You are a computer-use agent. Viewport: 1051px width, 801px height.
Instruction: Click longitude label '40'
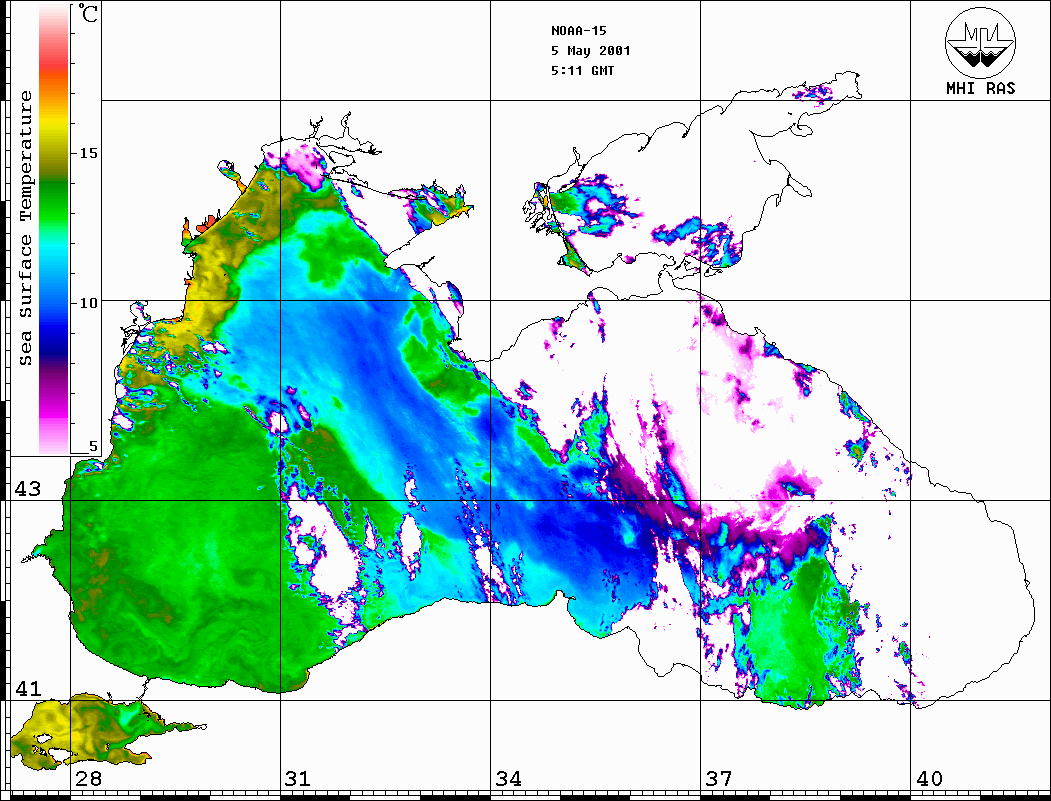(929, 778)
